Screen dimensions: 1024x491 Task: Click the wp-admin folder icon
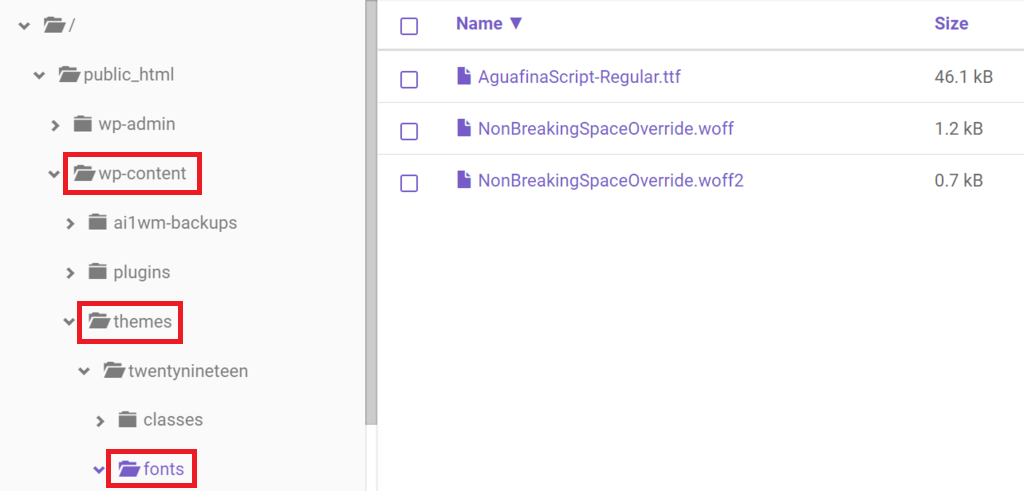tap(82, 123)
